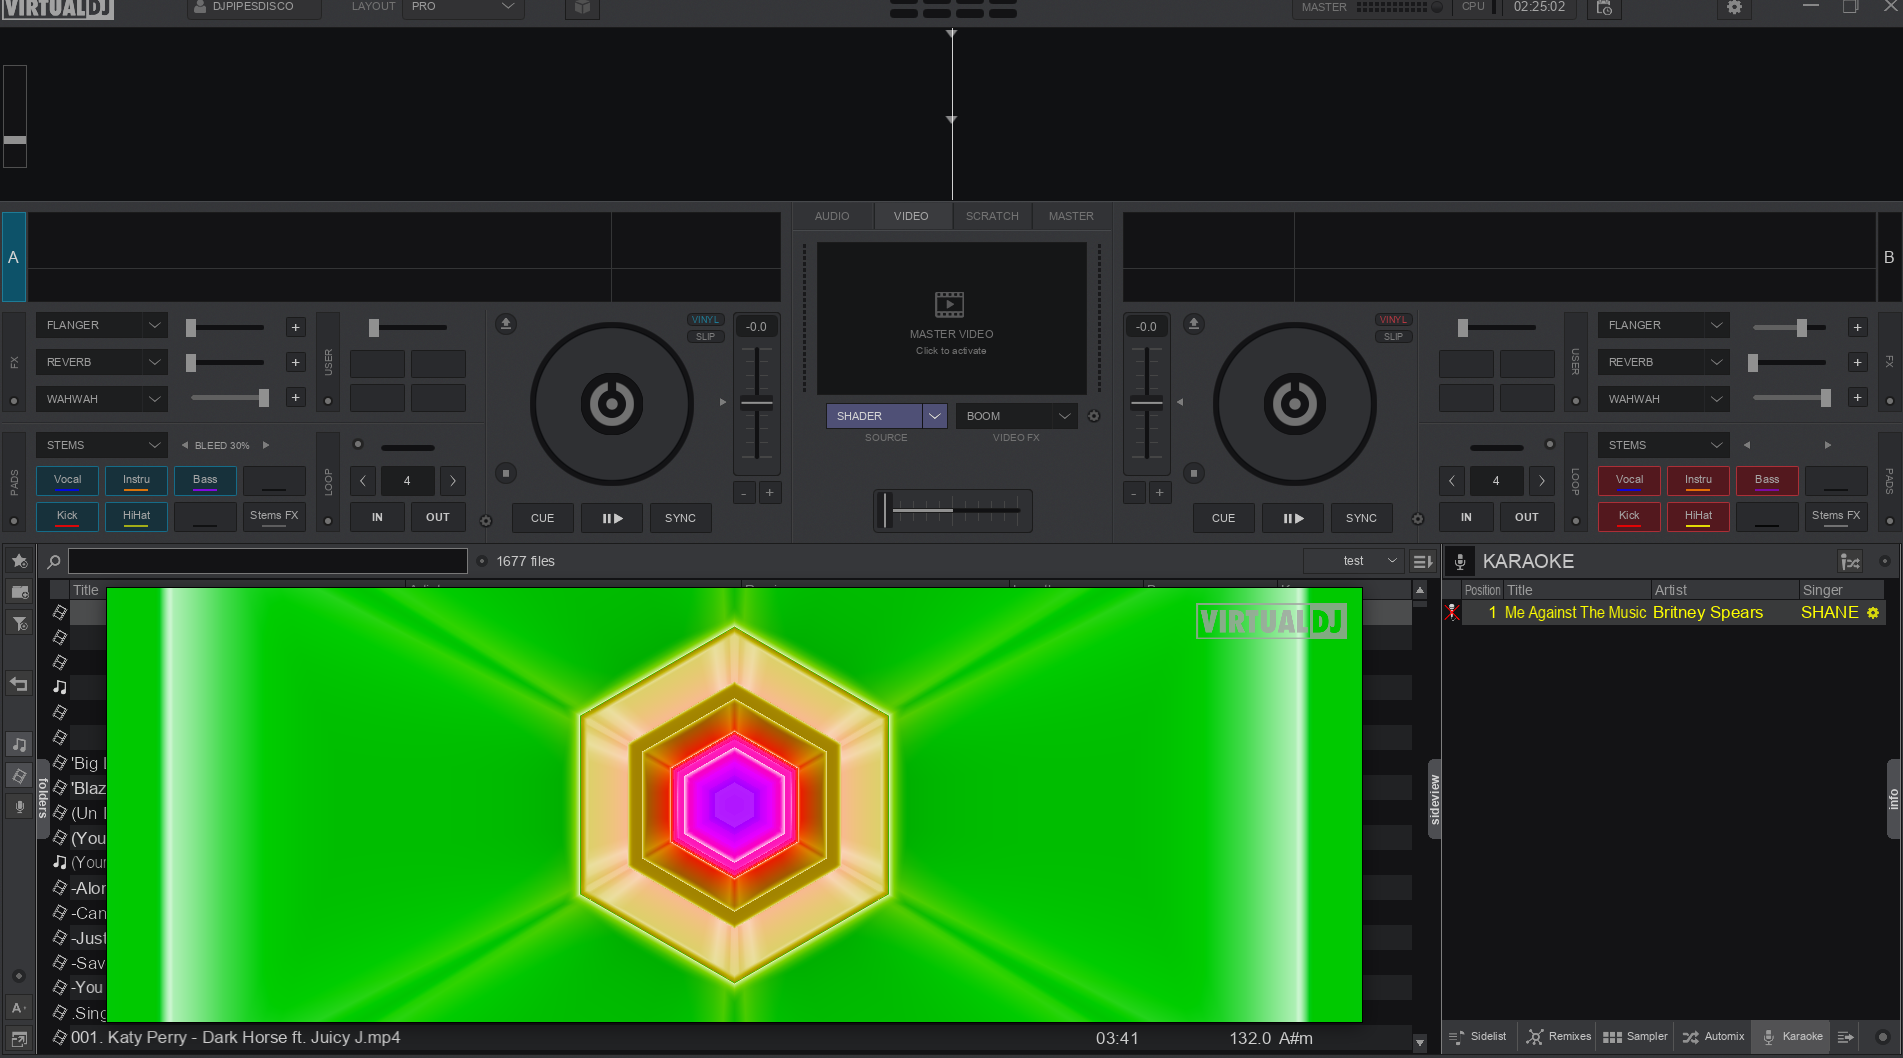The width and height of the screenshot is (1903, 1058).
Task: Click the sideview options icon next to Karaoke tab
Action: coord(1846,1037)
